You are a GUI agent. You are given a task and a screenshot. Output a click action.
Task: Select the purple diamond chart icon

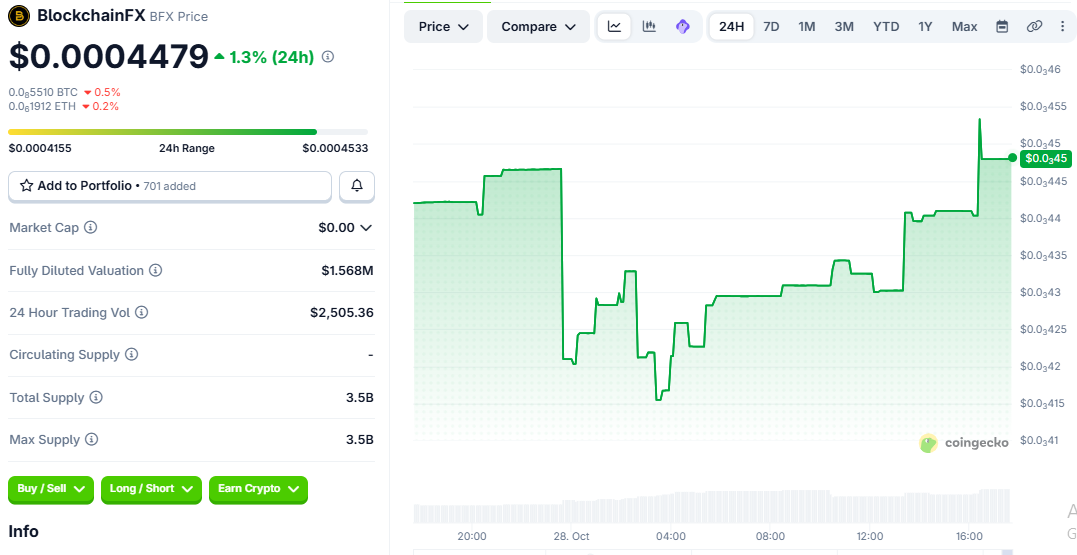click(x=683, y=27)
